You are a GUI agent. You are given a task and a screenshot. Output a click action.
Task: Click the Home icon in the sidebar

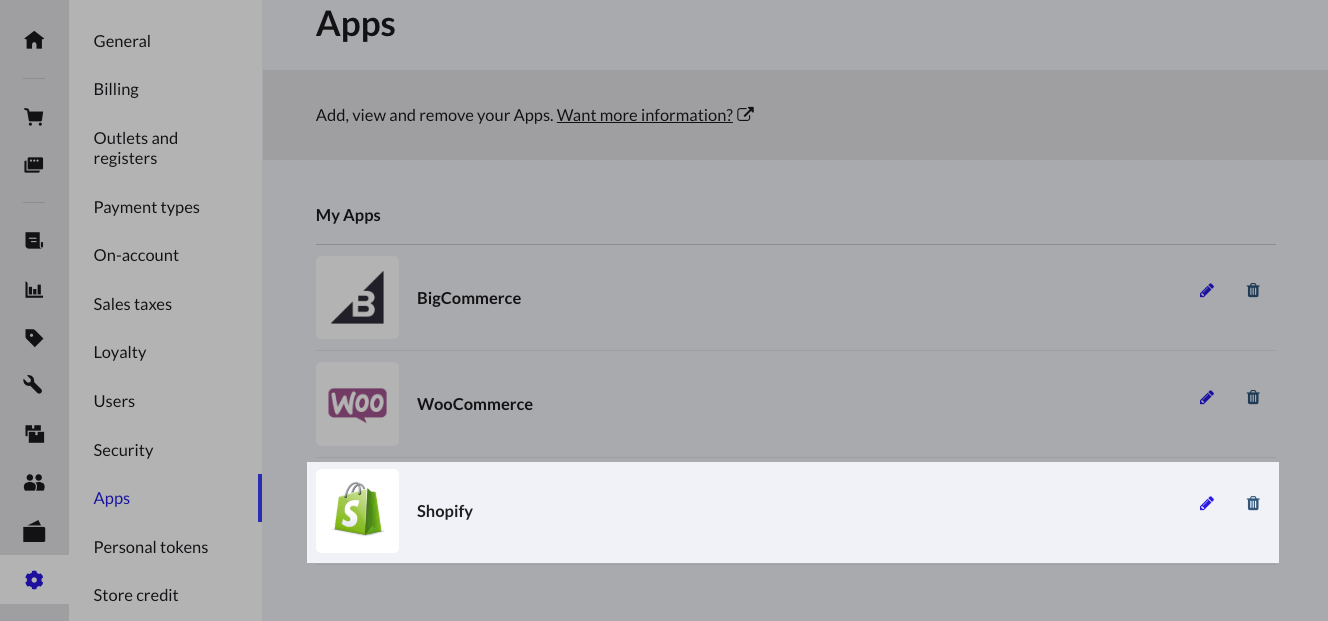click(34, 40)
